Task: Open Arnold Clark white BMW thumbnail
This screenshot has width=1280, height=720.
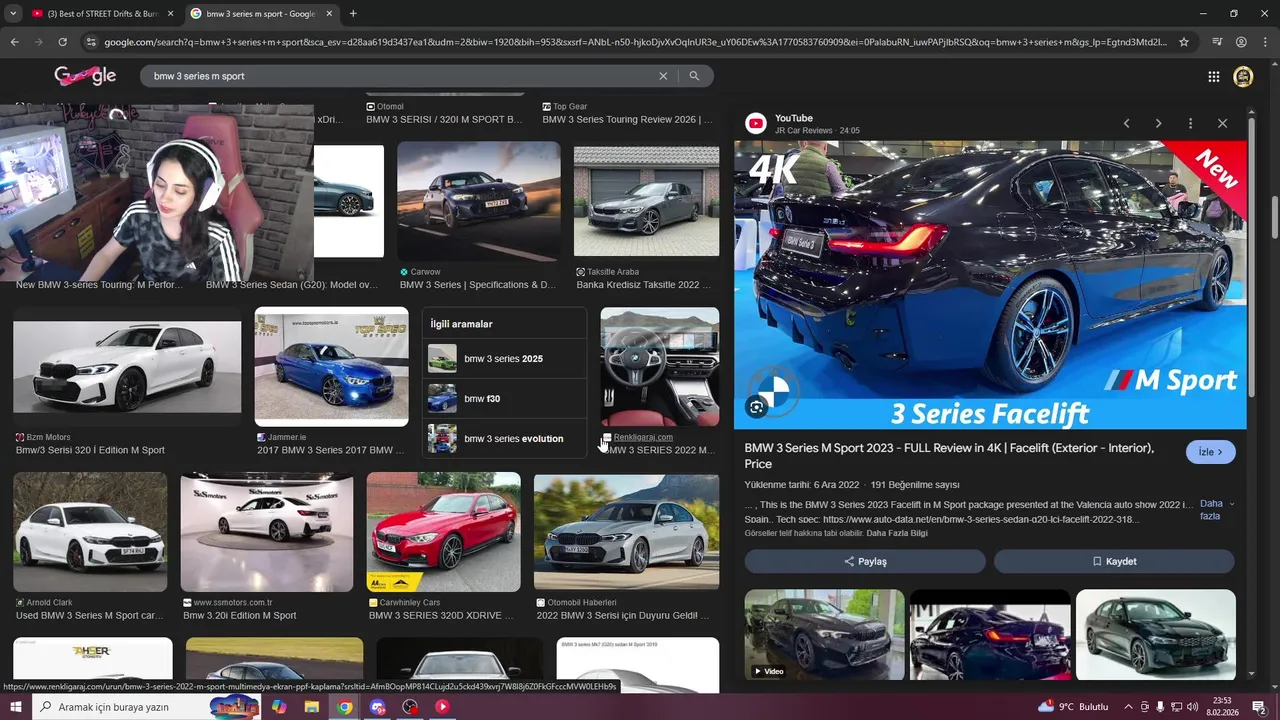Action: 90,532
